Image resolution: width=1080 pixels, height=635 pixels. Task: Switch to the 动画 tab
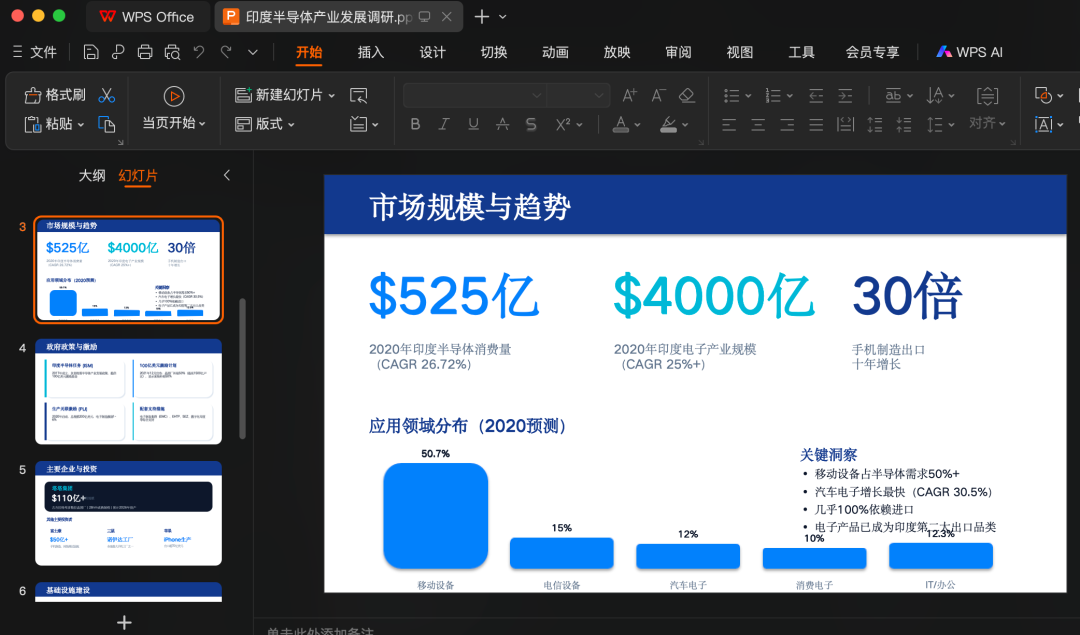tap(555, 52)
